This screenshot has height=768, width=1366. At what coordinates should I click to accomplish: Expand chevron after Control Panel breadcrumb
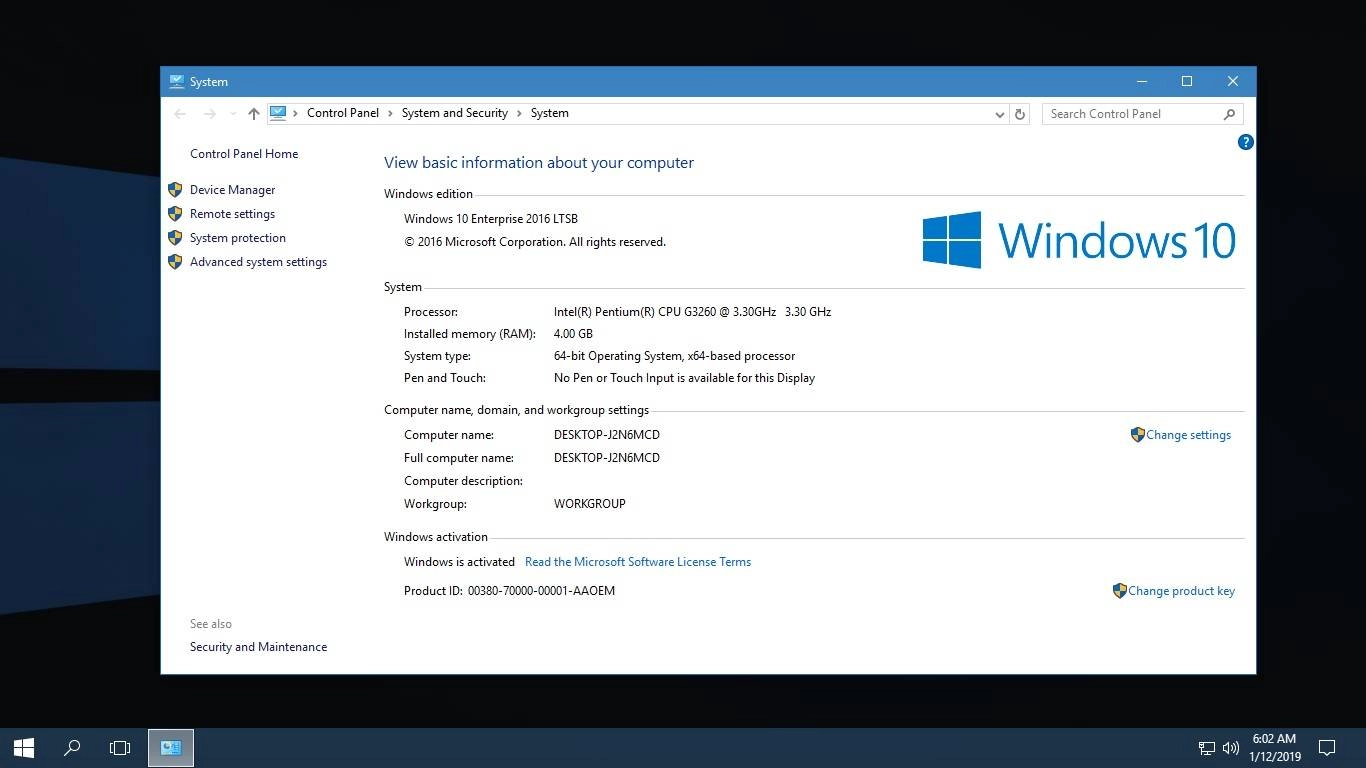(x=390, y=114)
